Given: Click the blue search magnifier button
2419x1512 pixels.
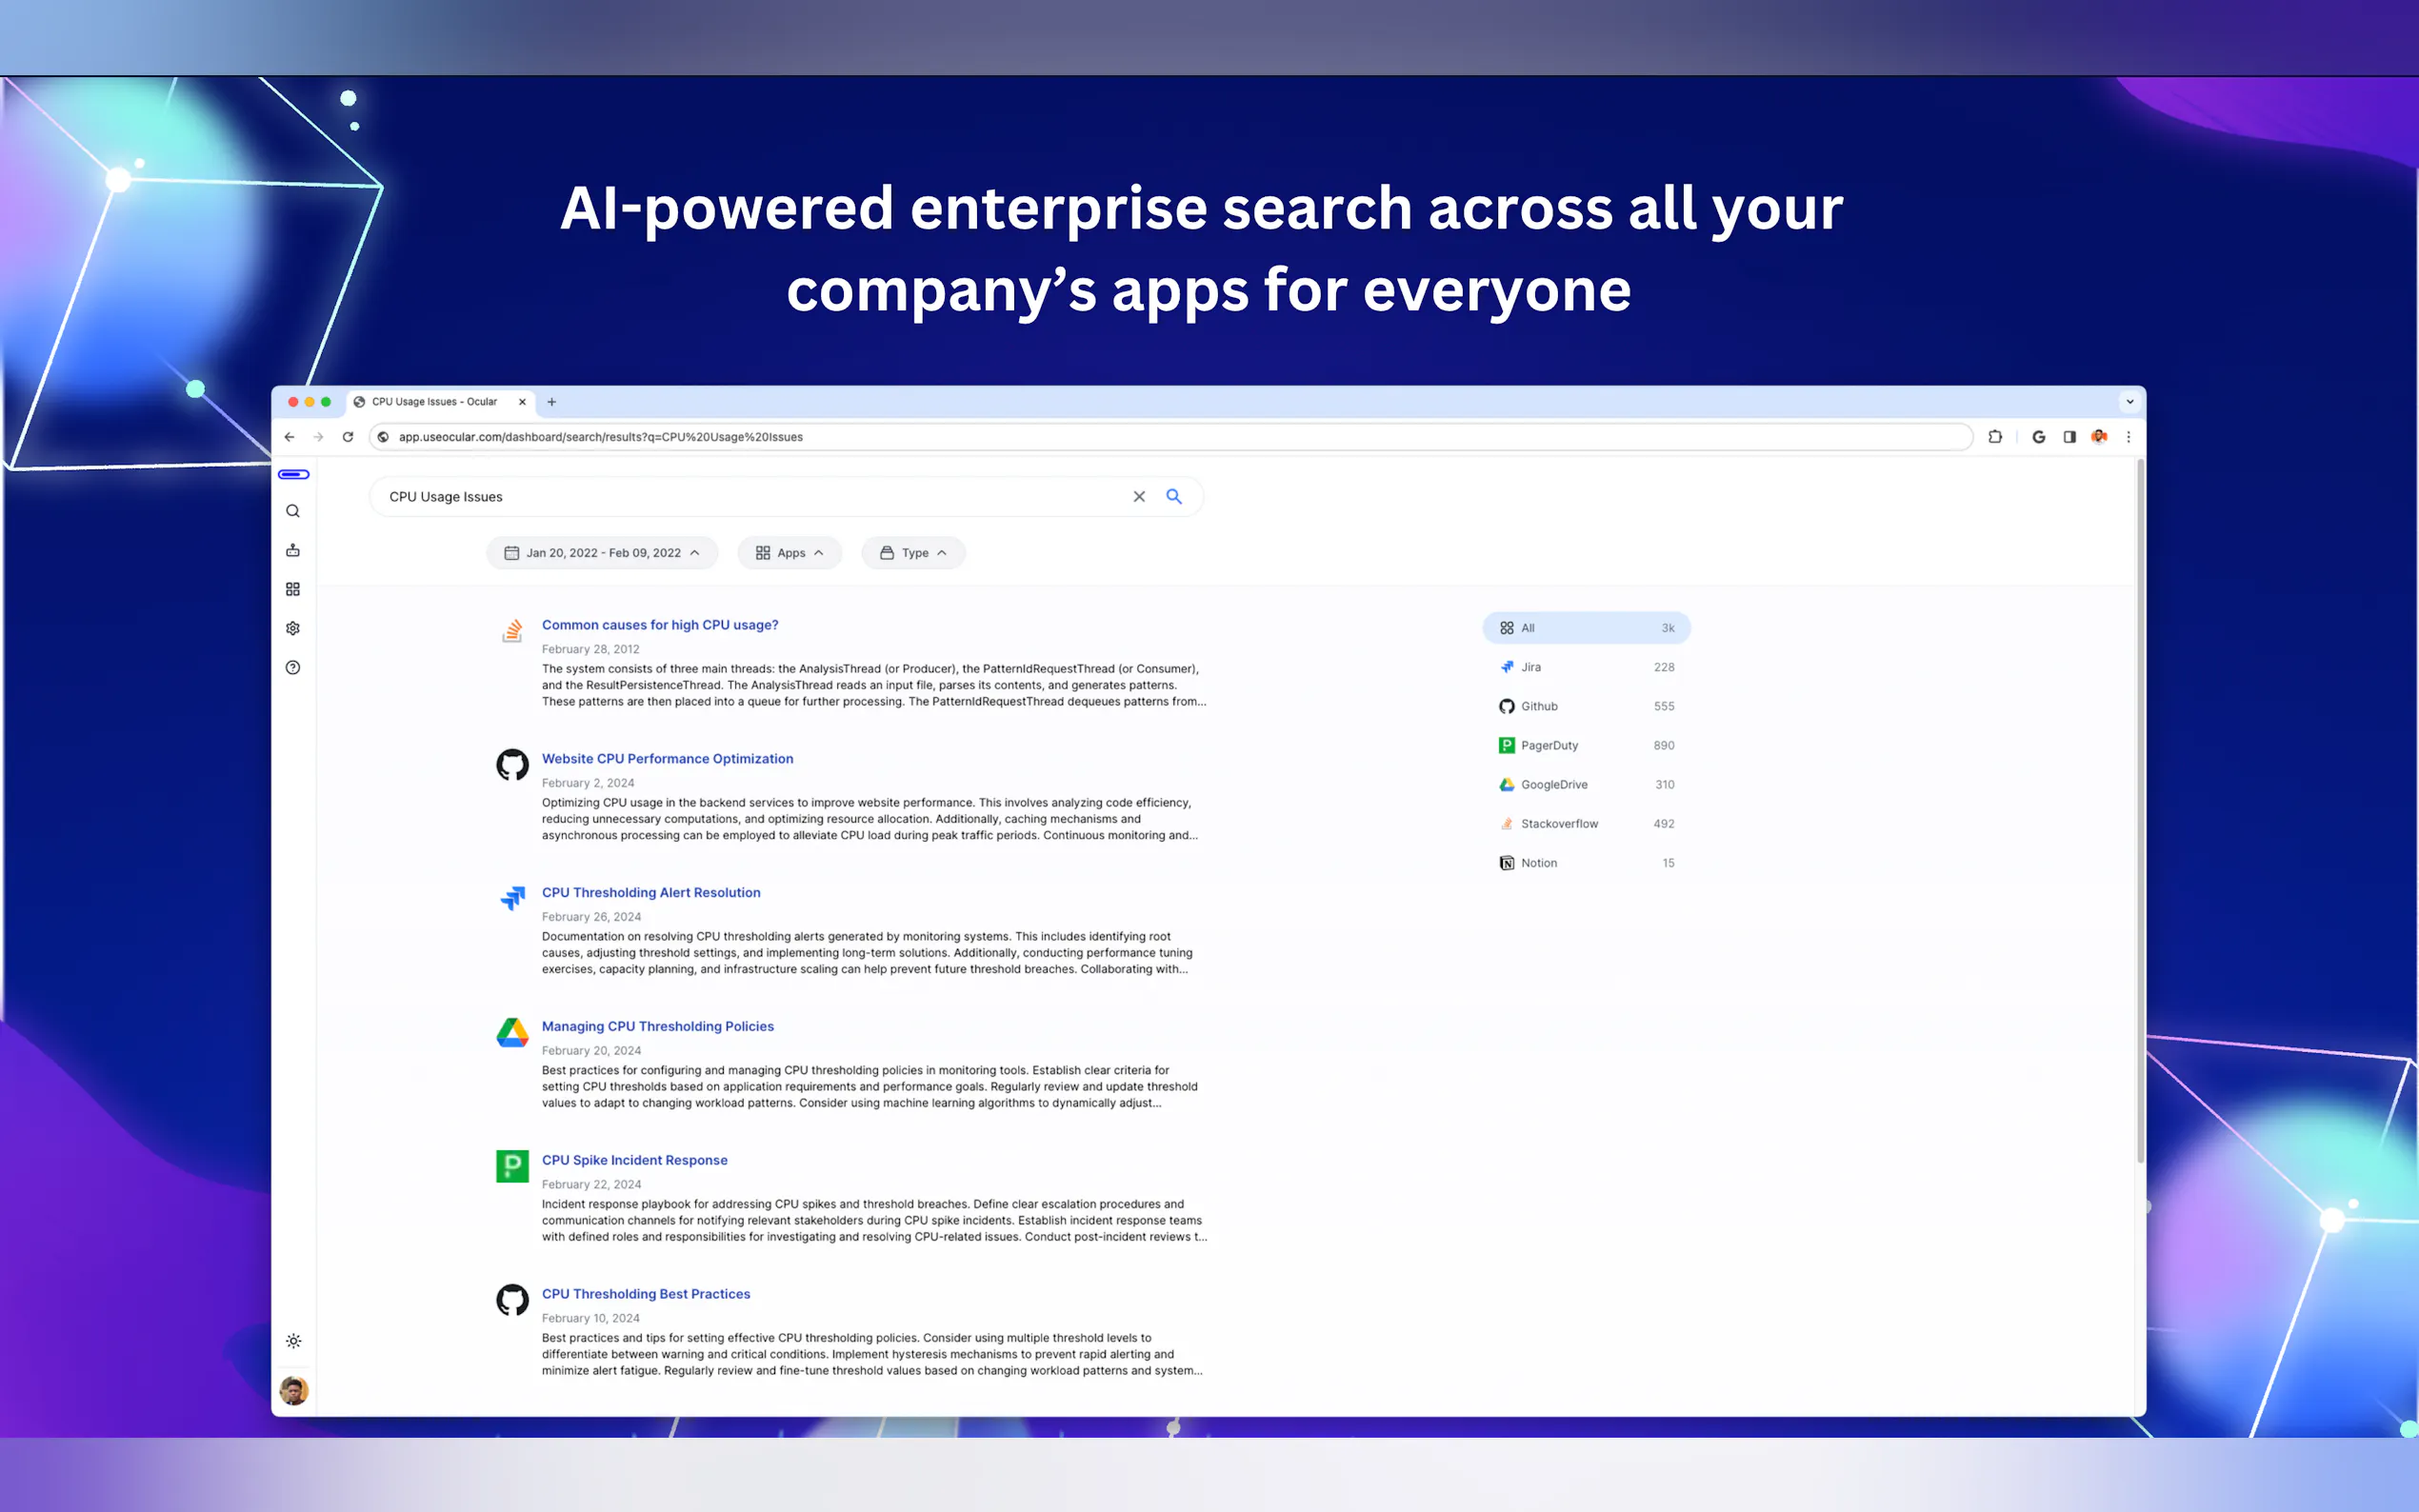Looking at the screenshot, I should [x=1174, y=496].
